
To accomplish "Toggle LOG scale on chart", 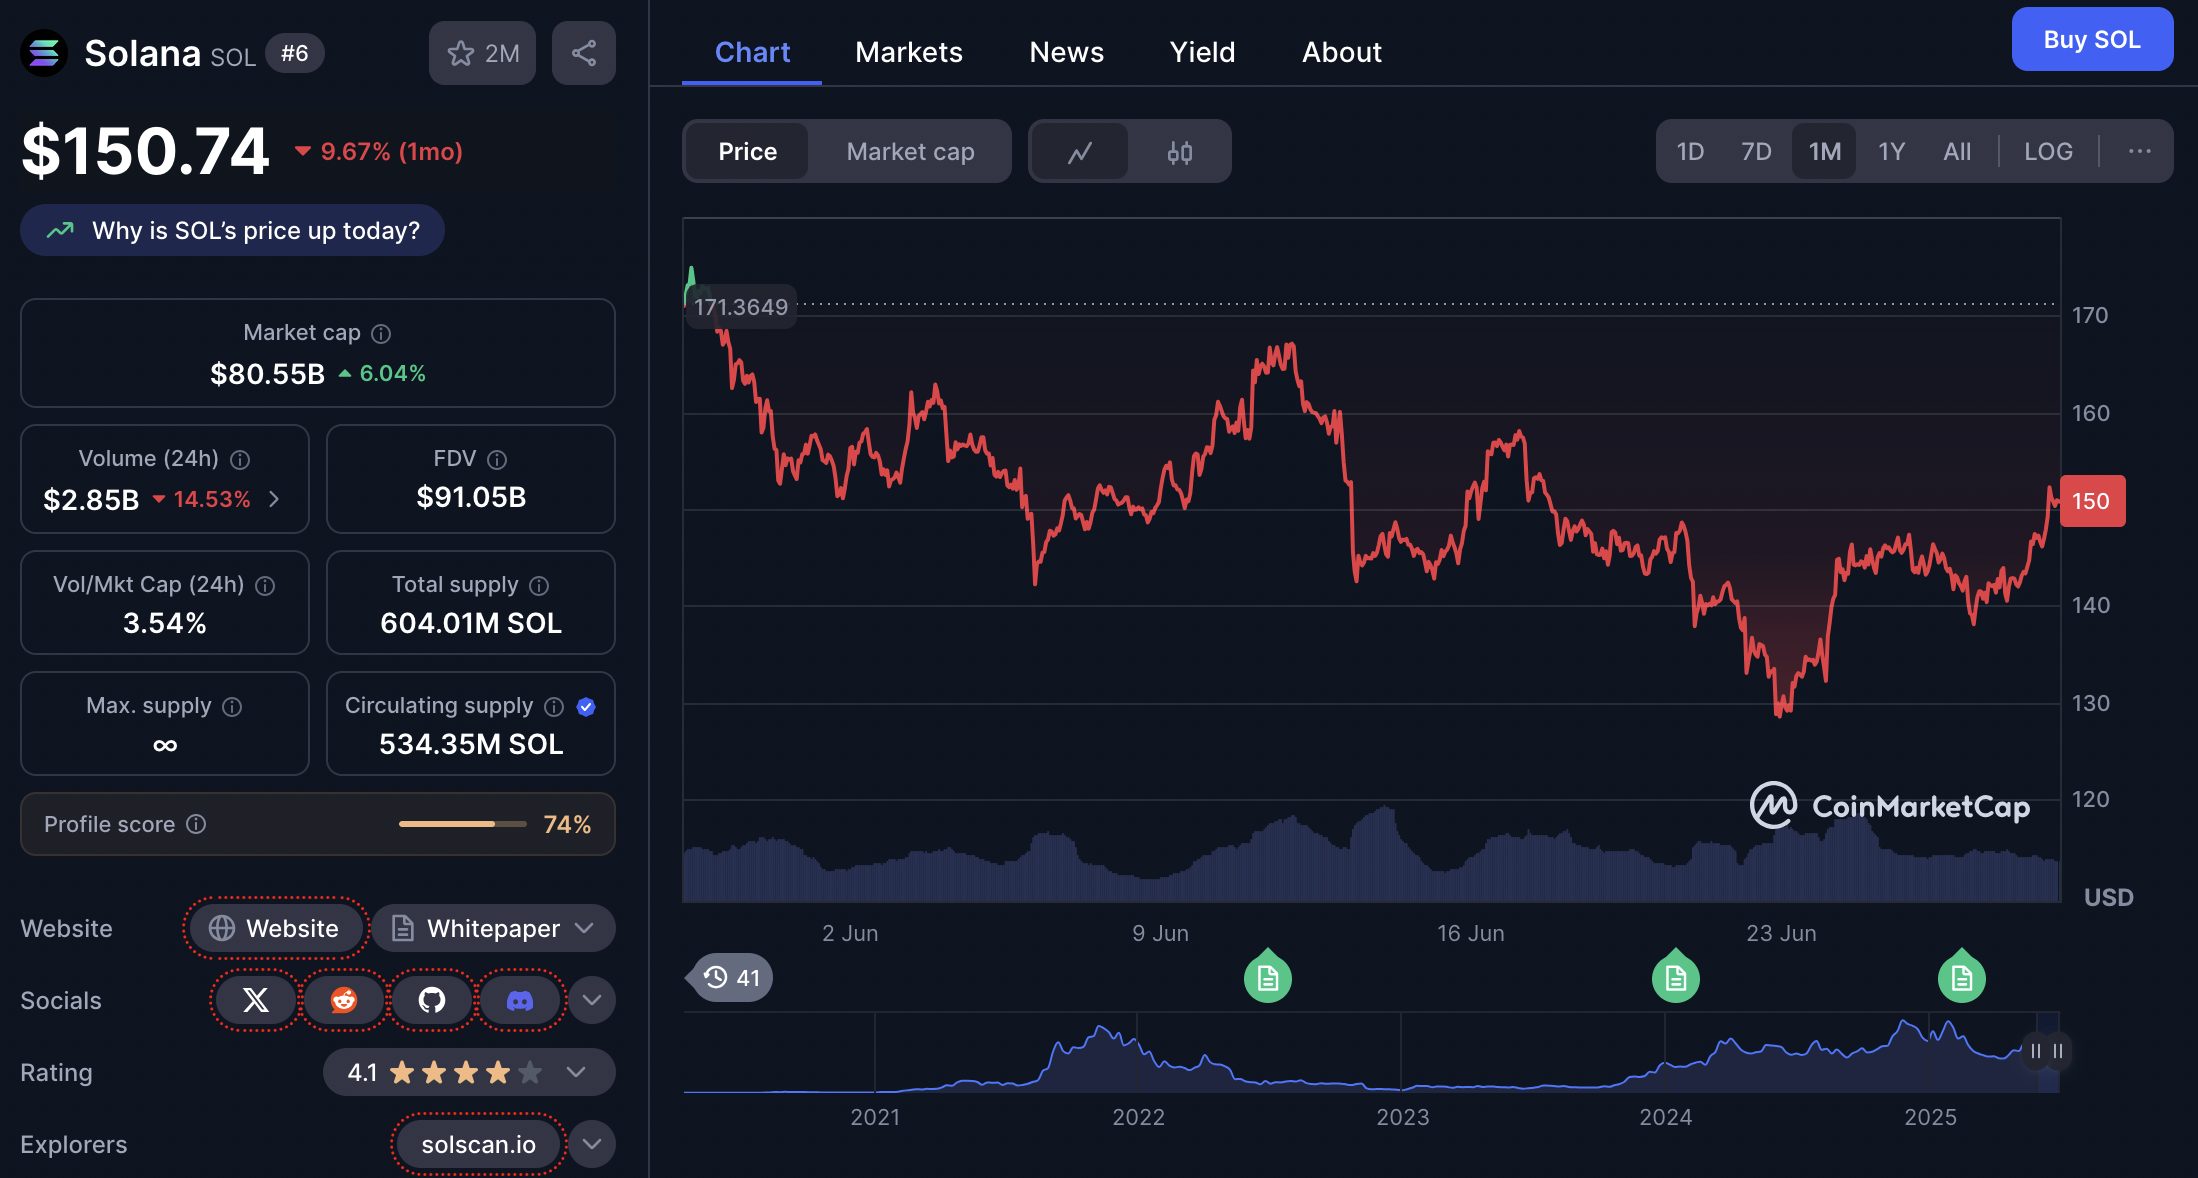I will tap(2048, 151).
